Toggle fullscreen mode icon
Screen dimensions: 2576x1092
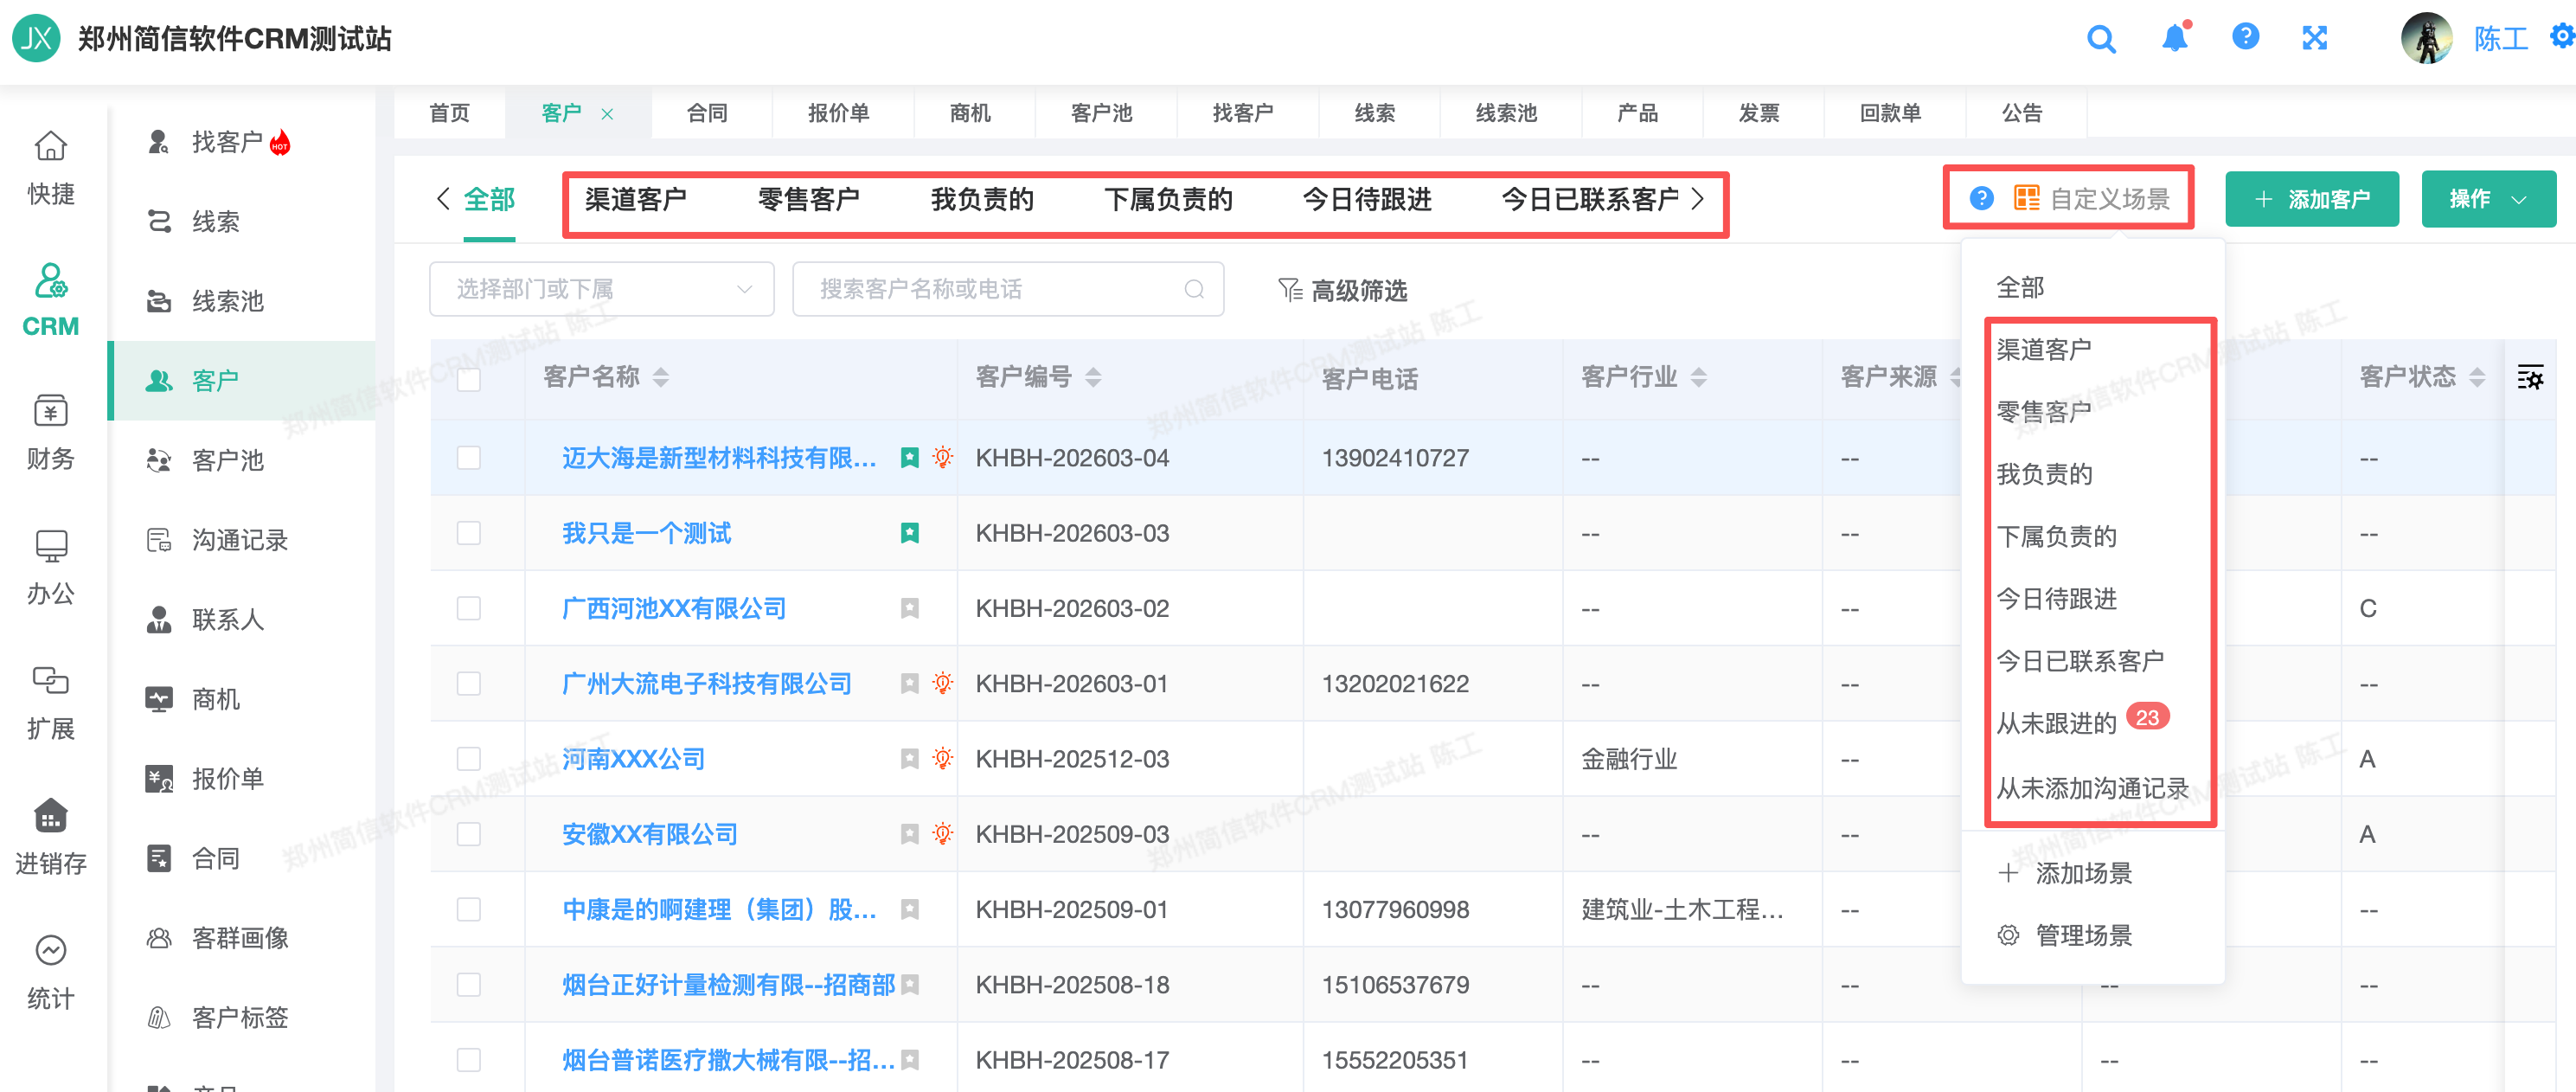pos(2315,38)
